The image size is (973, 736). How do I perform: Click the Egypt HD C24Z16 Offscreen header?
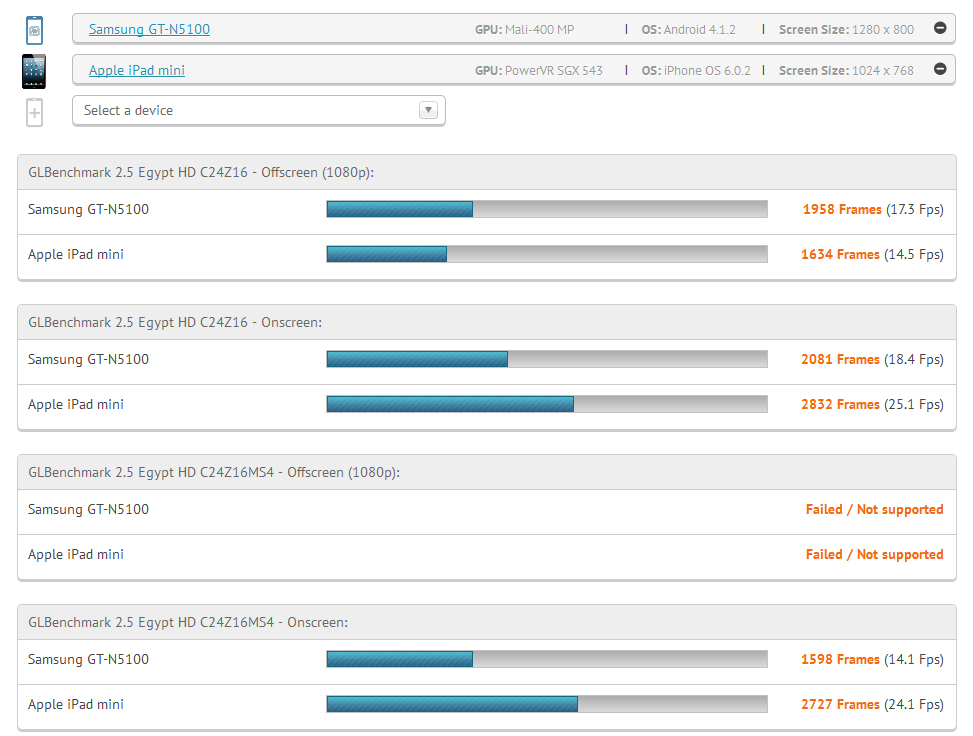[201, 173]
